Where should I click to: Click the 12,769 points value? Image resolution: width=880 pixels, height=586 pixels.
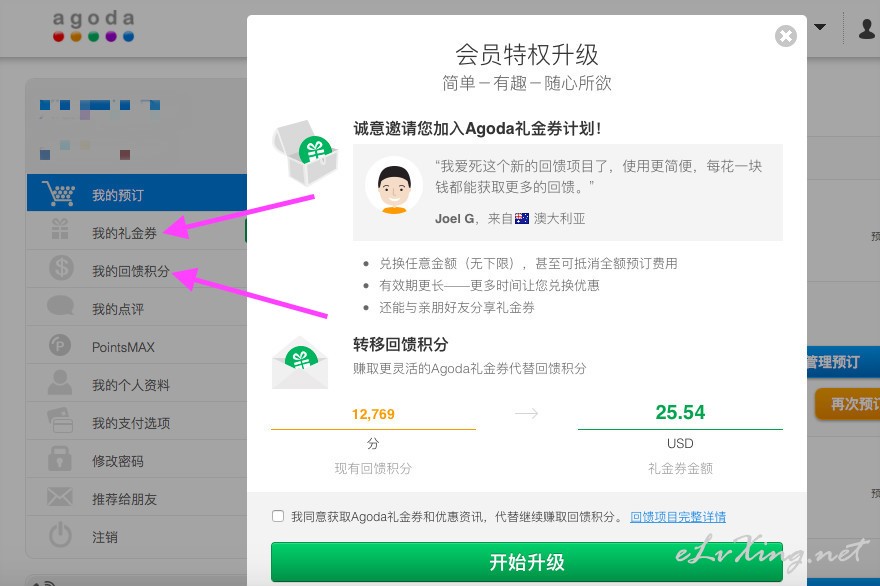click(x=373, y=414)
